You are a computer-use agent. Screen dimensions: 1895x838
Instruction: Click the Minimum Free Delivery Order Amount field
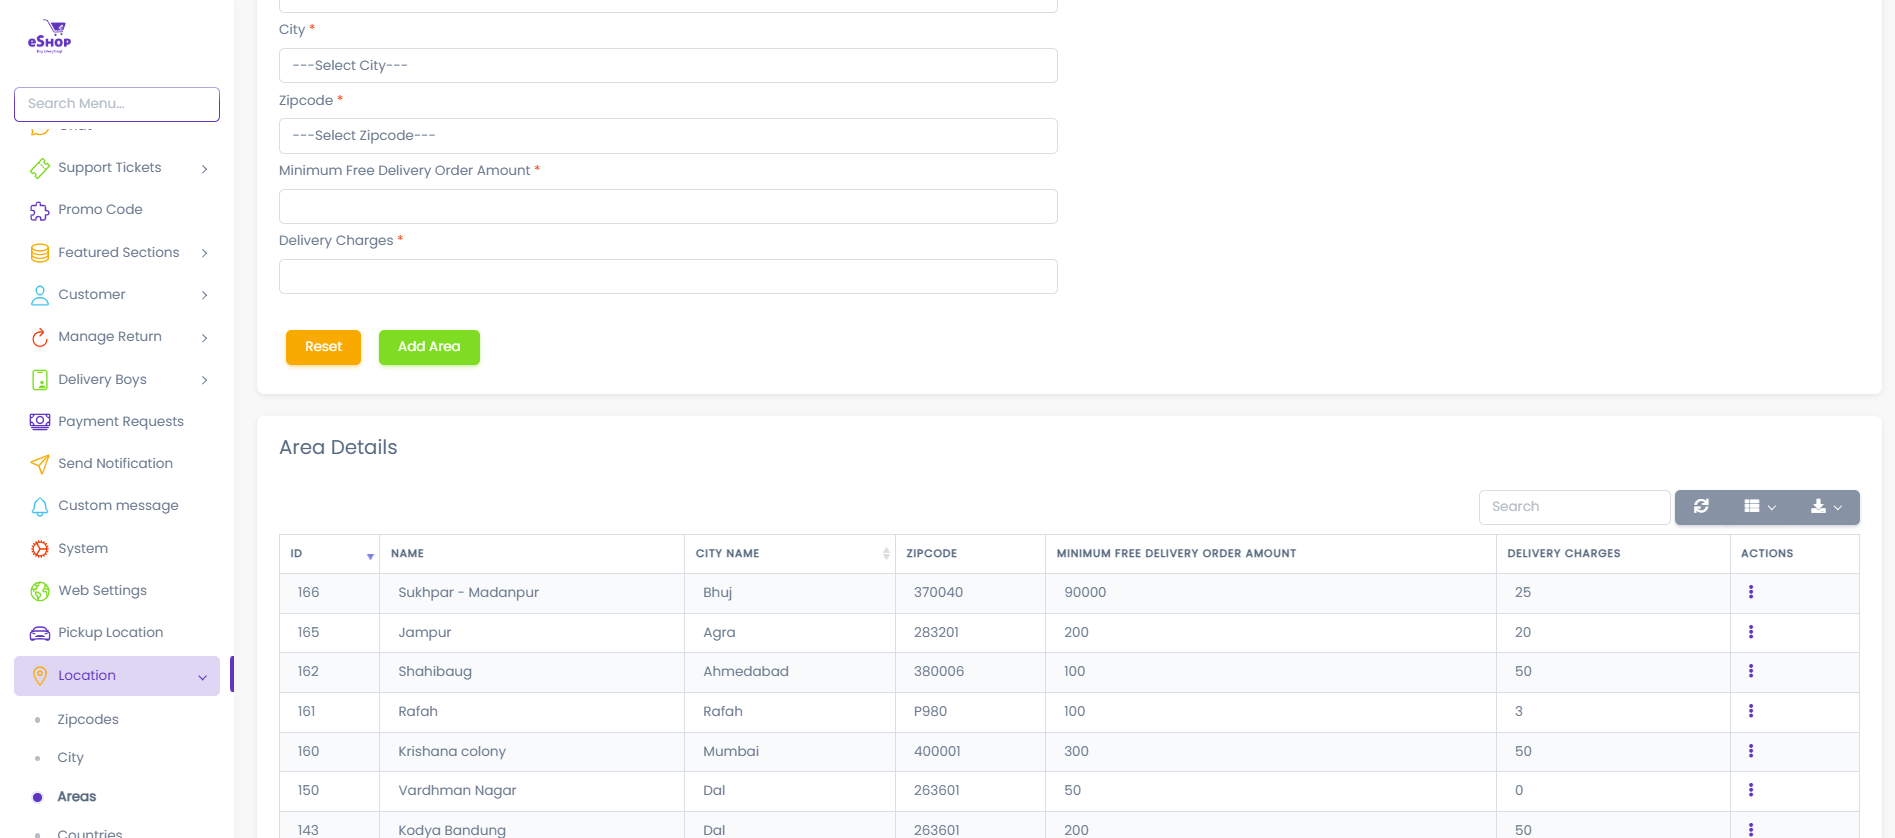[x=668, y=207]
